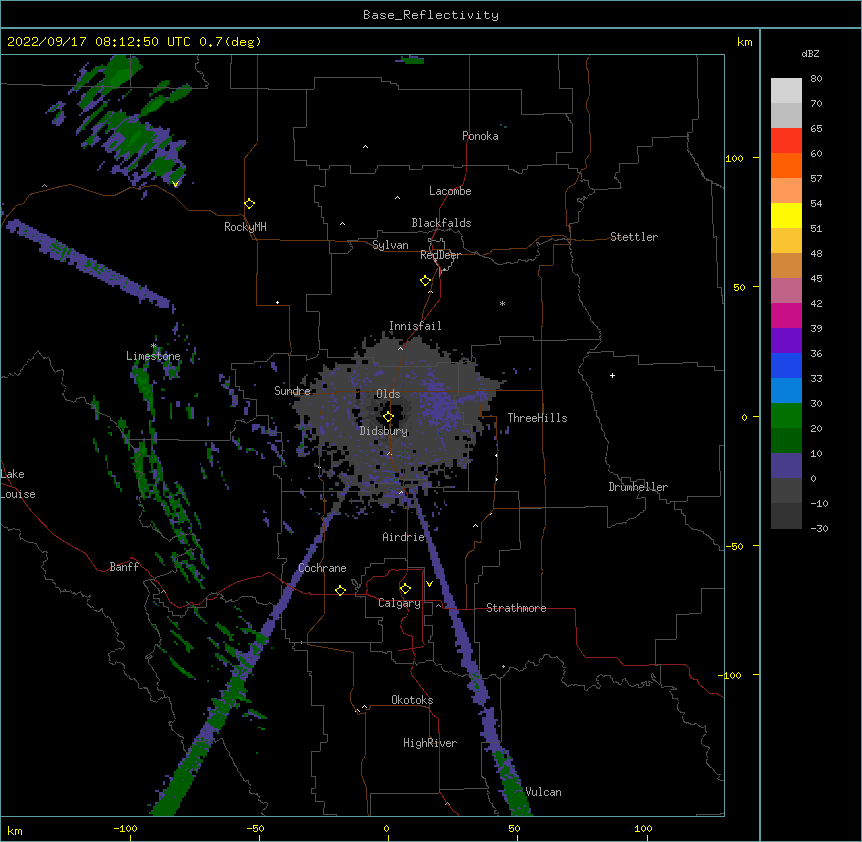This screenshot has height=842, width=862.
Task: Click the white plus marker north of Drumheller
Action: pos(612,375)
